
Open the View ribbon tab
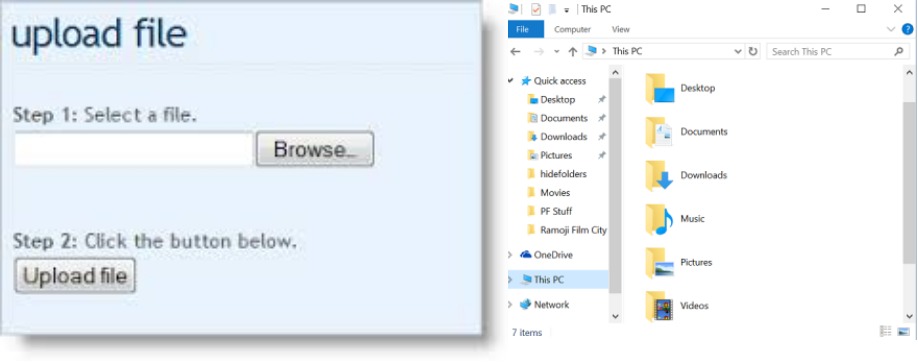(x=621, y=29)
